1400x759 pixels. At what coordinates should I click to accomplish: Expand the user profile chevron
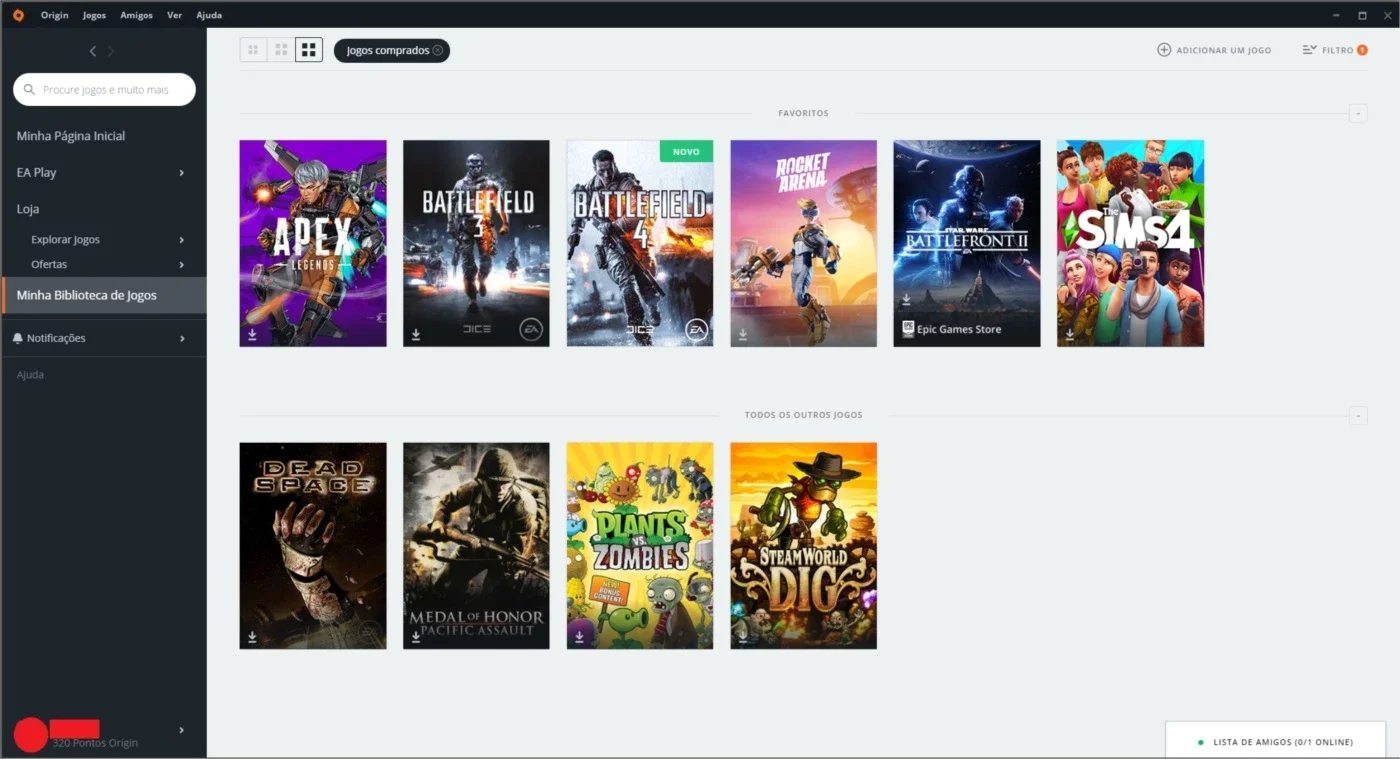coord(182,730)
